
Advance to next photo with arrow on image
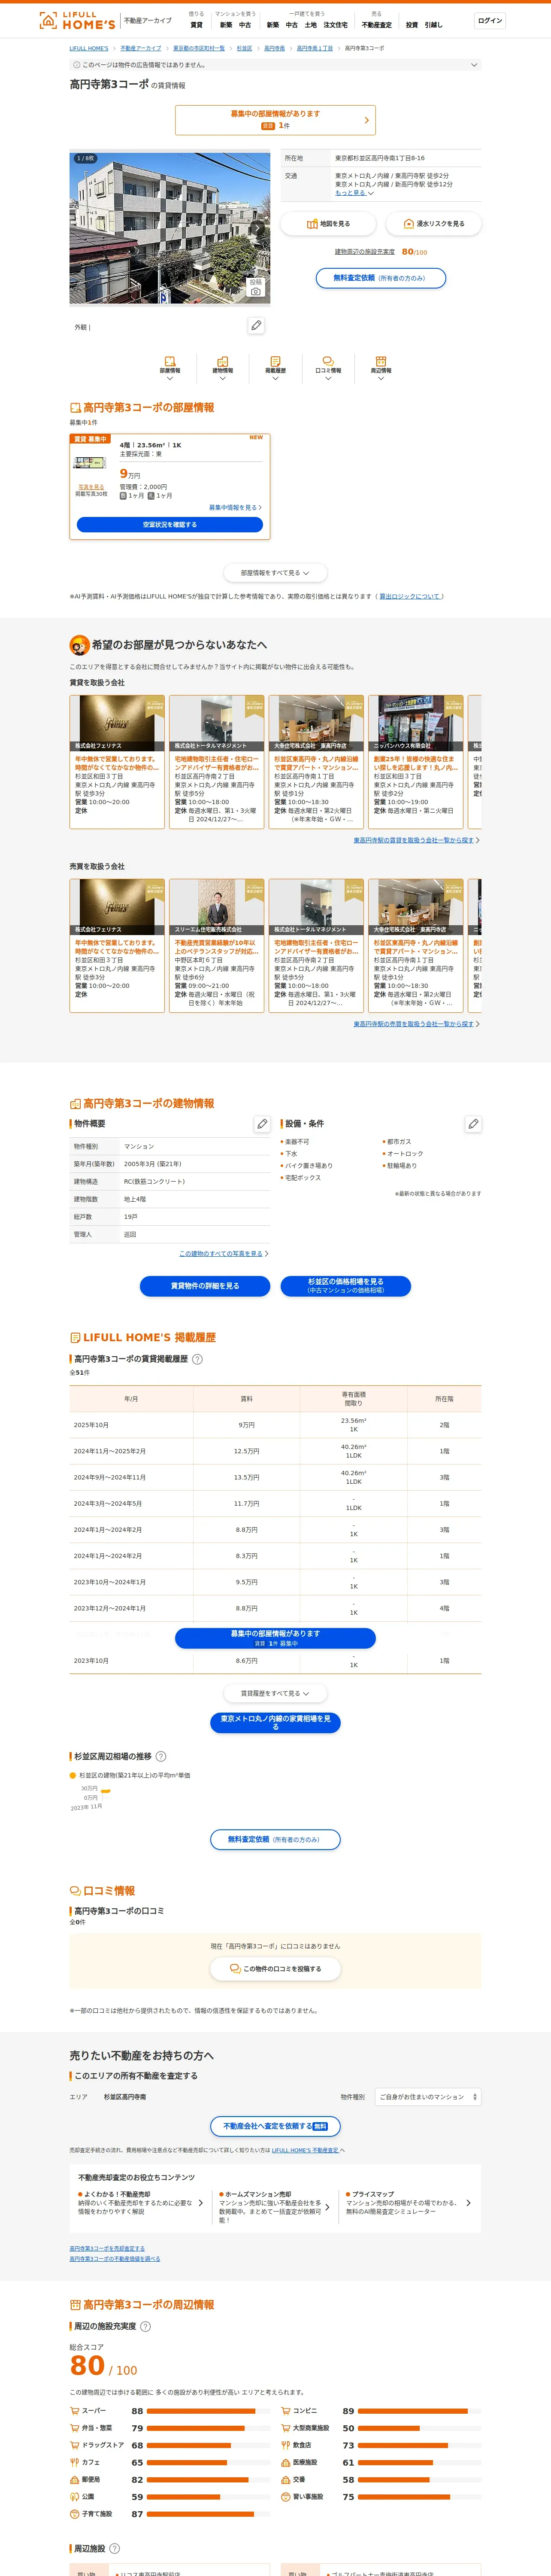258,228
